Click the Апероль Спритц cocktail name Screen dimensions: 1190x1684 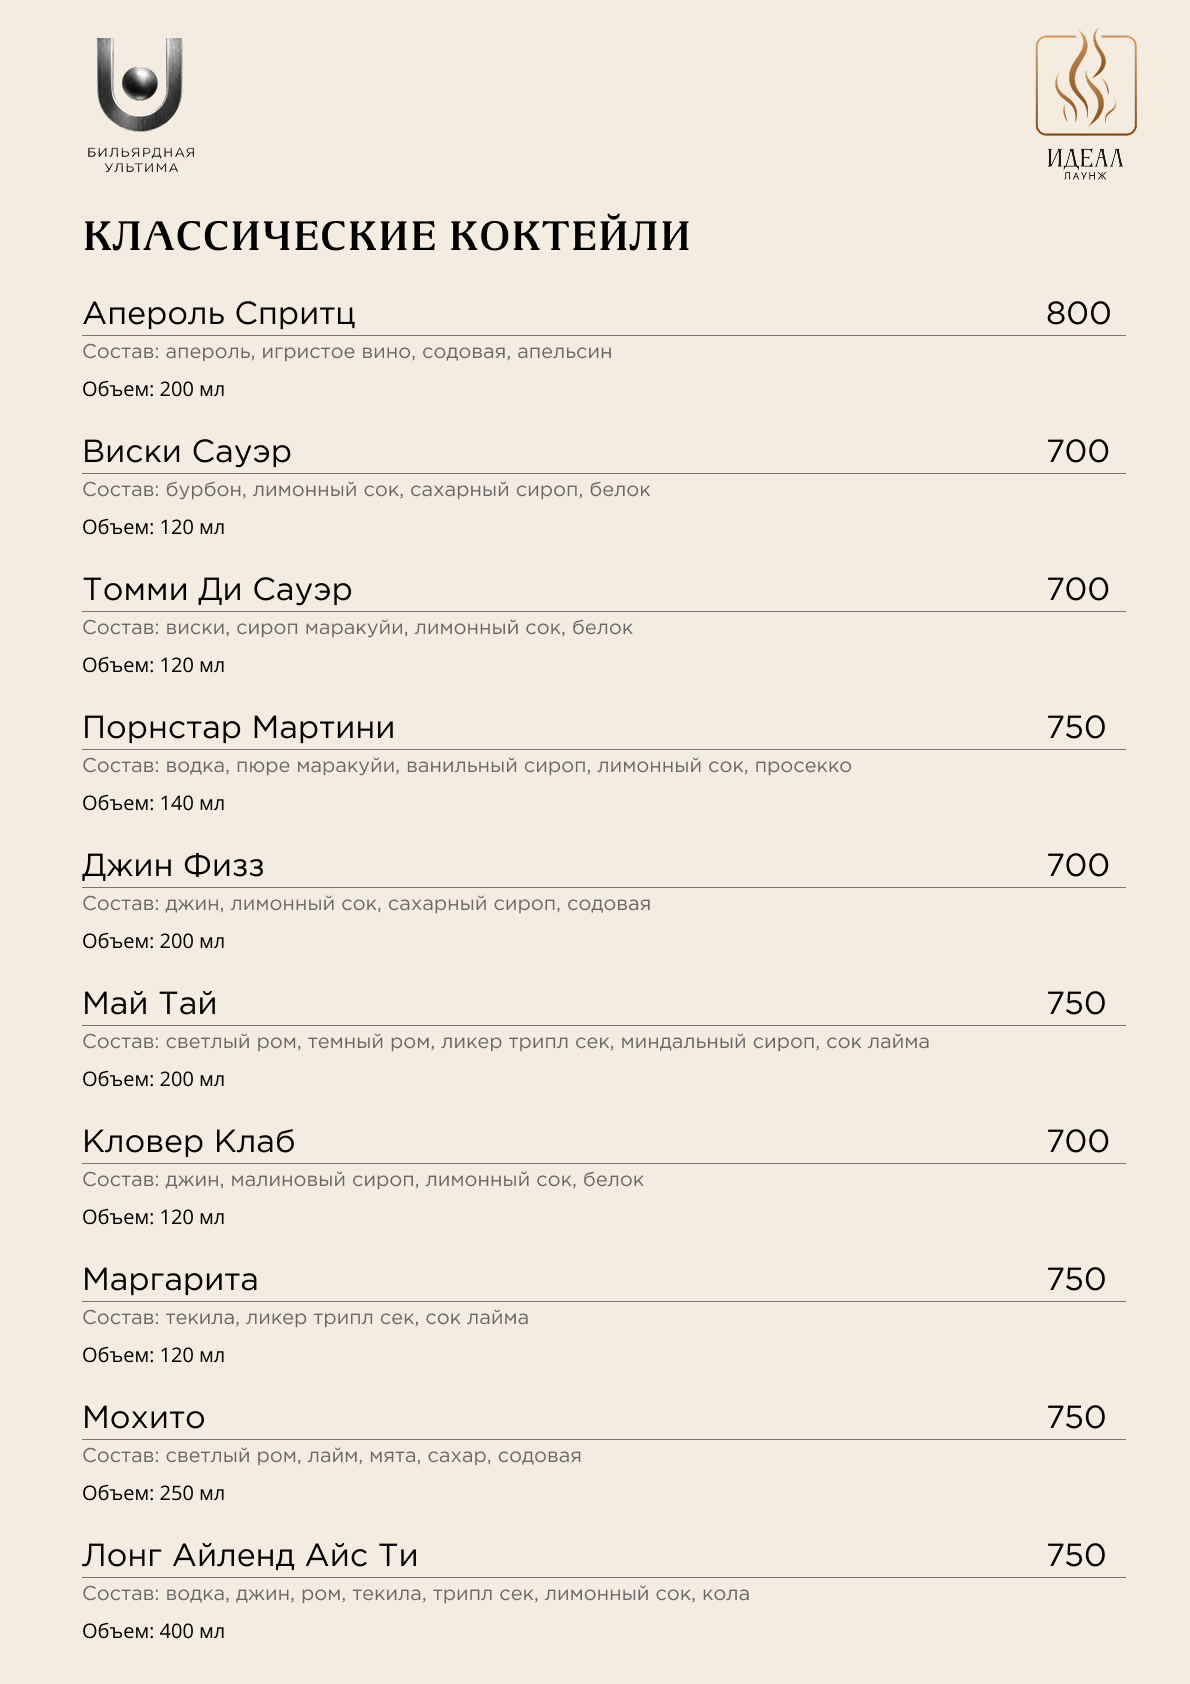[x=219, y=313]
